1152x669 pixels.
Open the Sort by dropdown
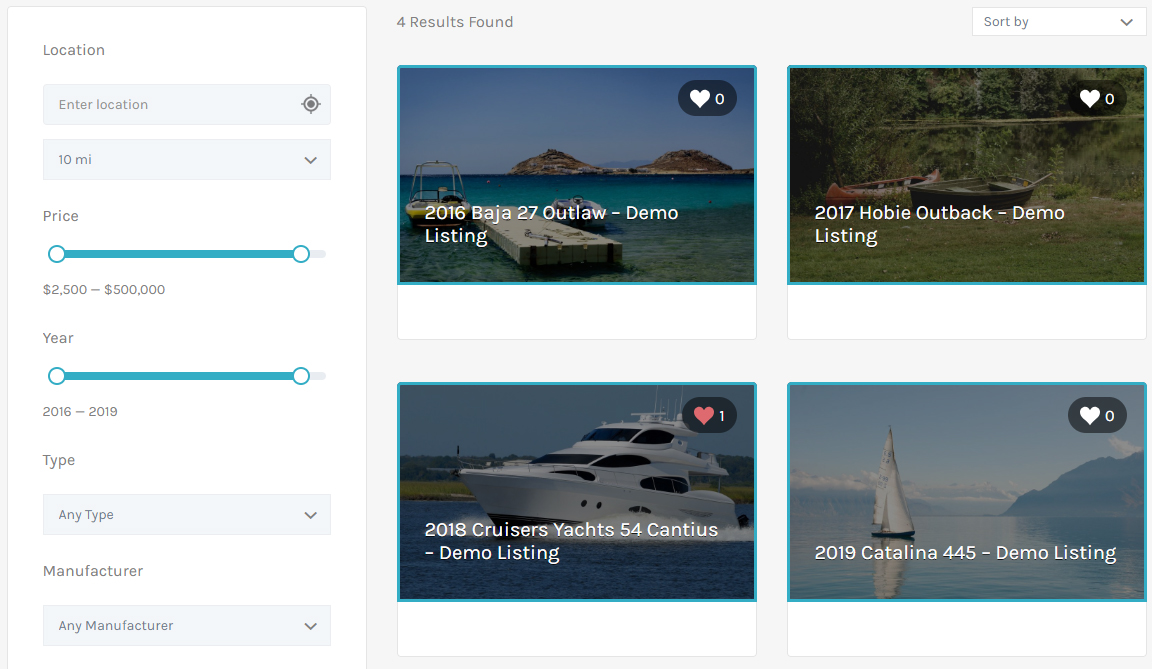point(1058,22)
